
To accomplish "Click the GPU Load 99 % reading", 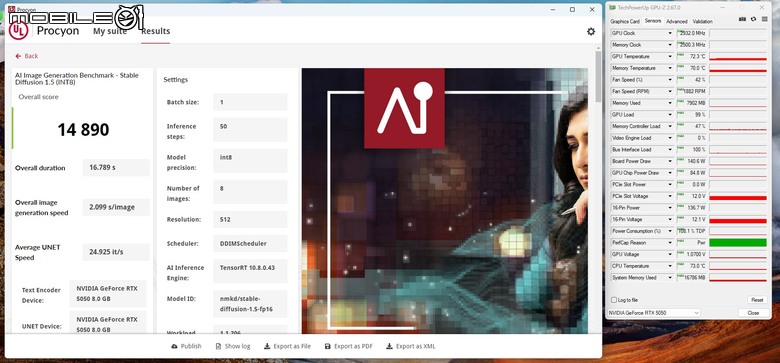I will [x=692, y=115].
